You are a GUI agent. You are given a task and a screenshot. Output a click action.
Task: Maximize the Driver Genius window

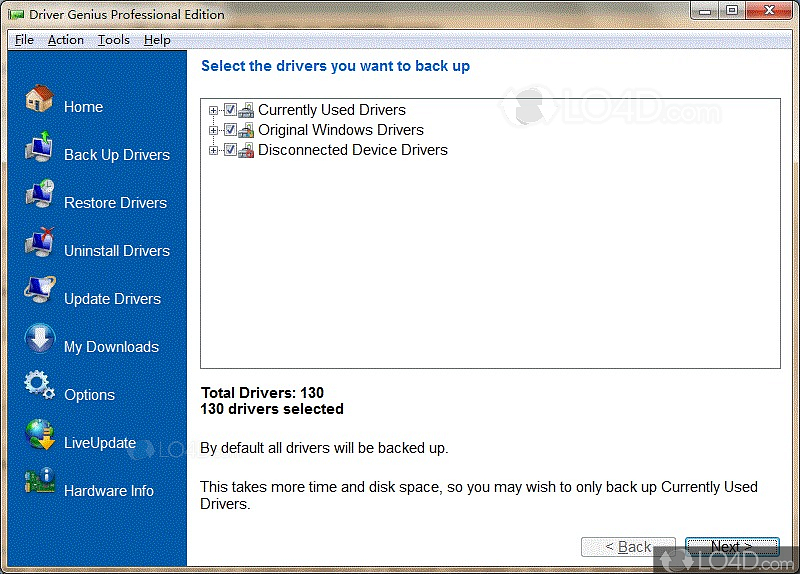pyautogui.click(x=732, y=11)
